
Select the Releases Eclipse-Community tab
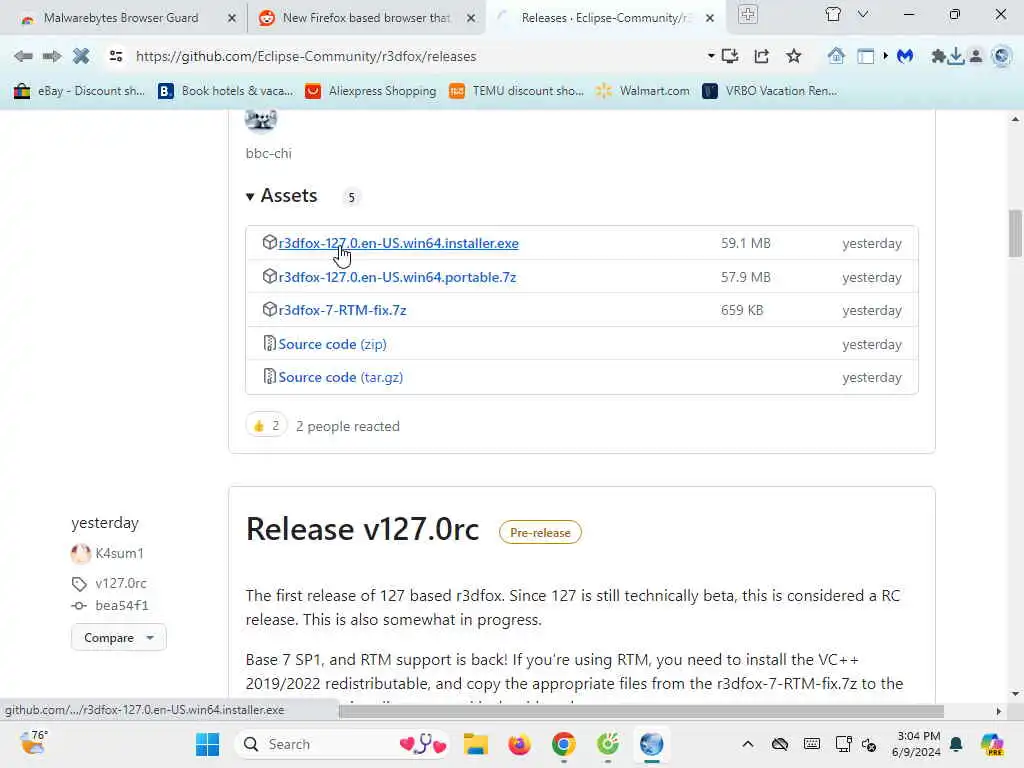click(604, 18)
